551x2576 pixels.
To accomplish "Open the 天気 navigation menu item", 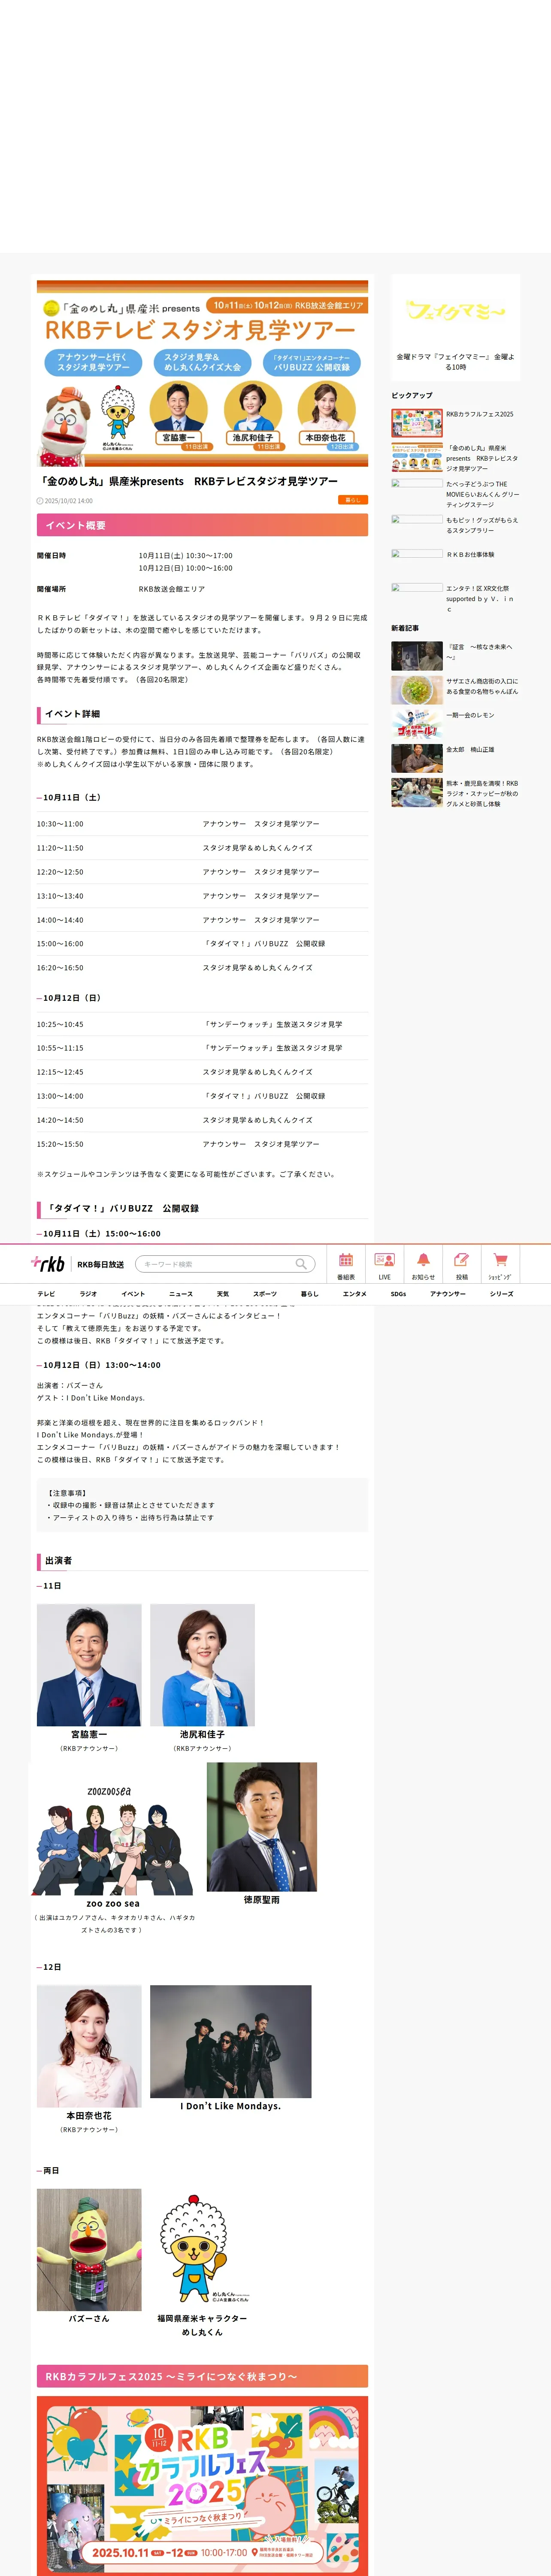I will tap(223, 1294).
